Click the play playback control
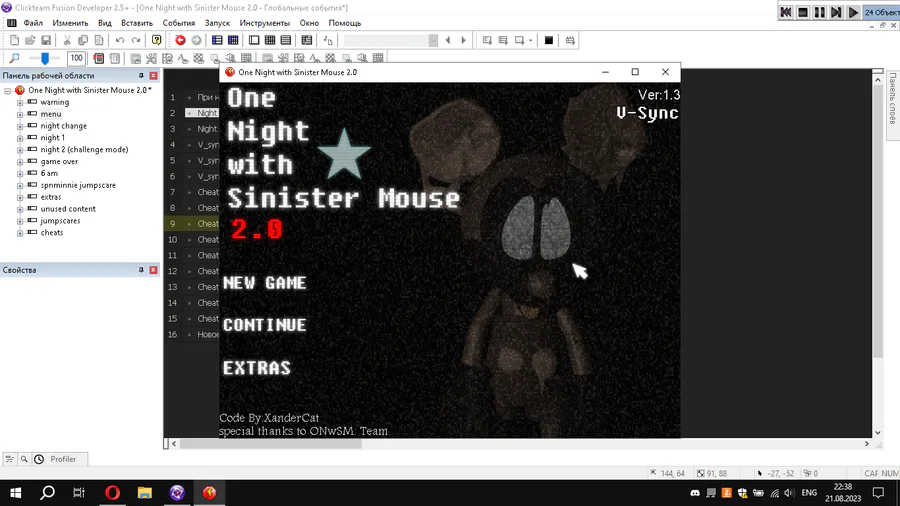The height and width of the screenshot is (506, 900). click(854, 12)
